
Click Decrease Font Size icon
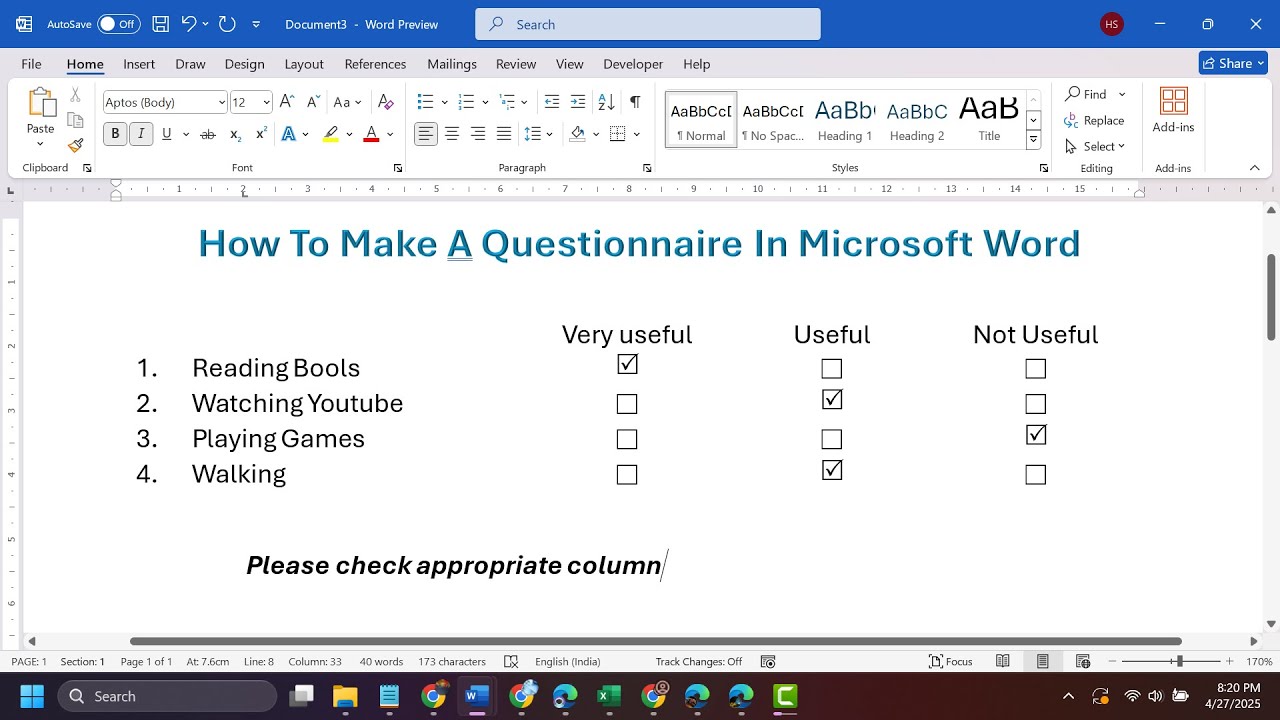[x=313, y=102]
